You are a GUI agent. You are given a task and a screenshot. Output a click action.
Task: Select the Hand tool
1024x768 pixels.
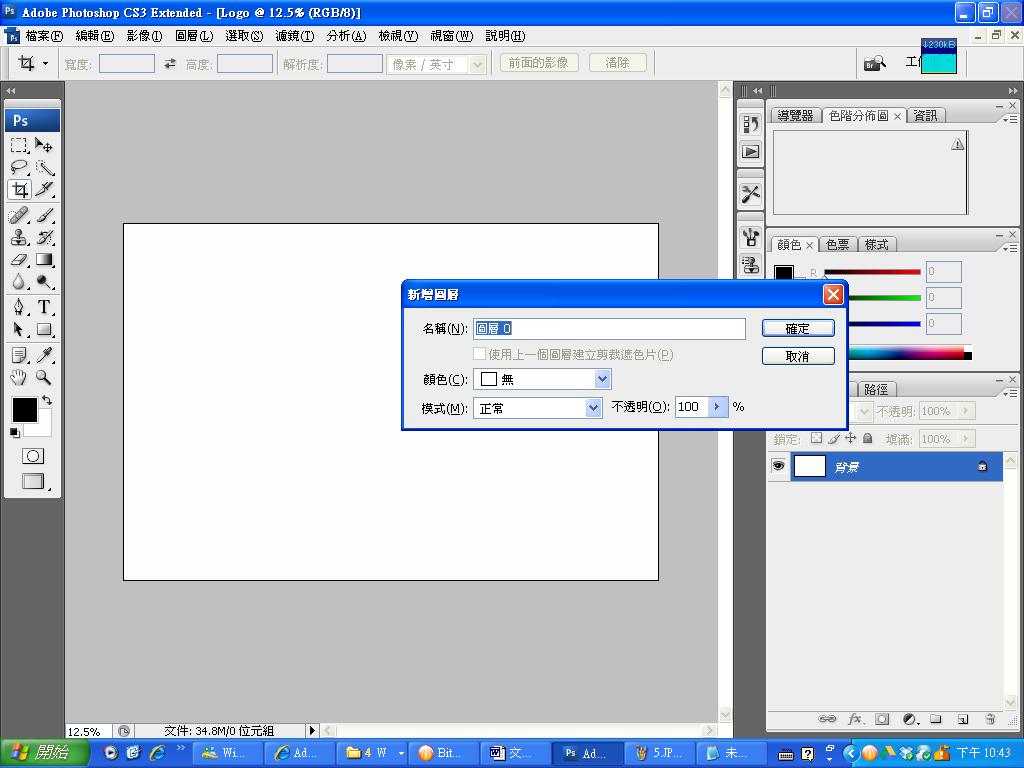19,377
